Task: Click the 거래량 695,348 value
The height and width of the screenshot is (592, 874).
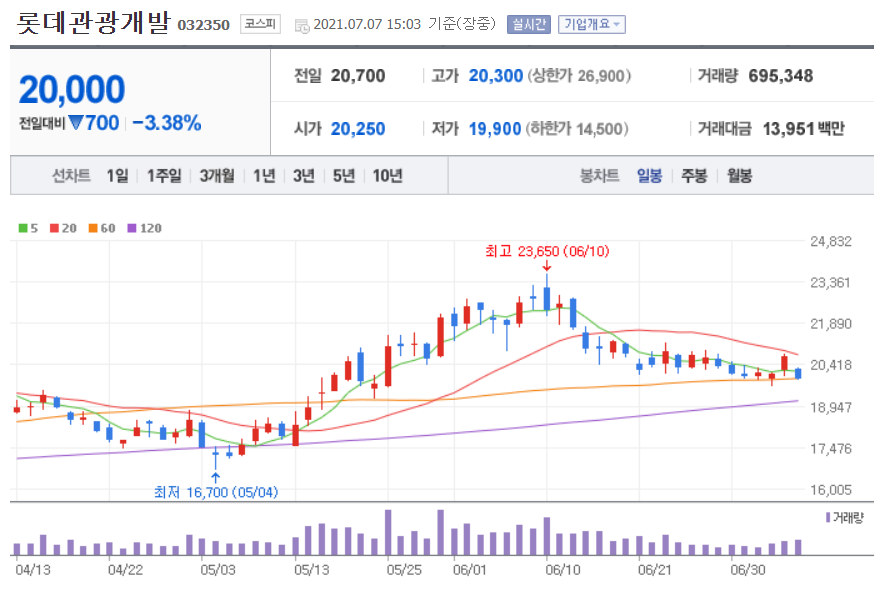Action: coord(780,76)
